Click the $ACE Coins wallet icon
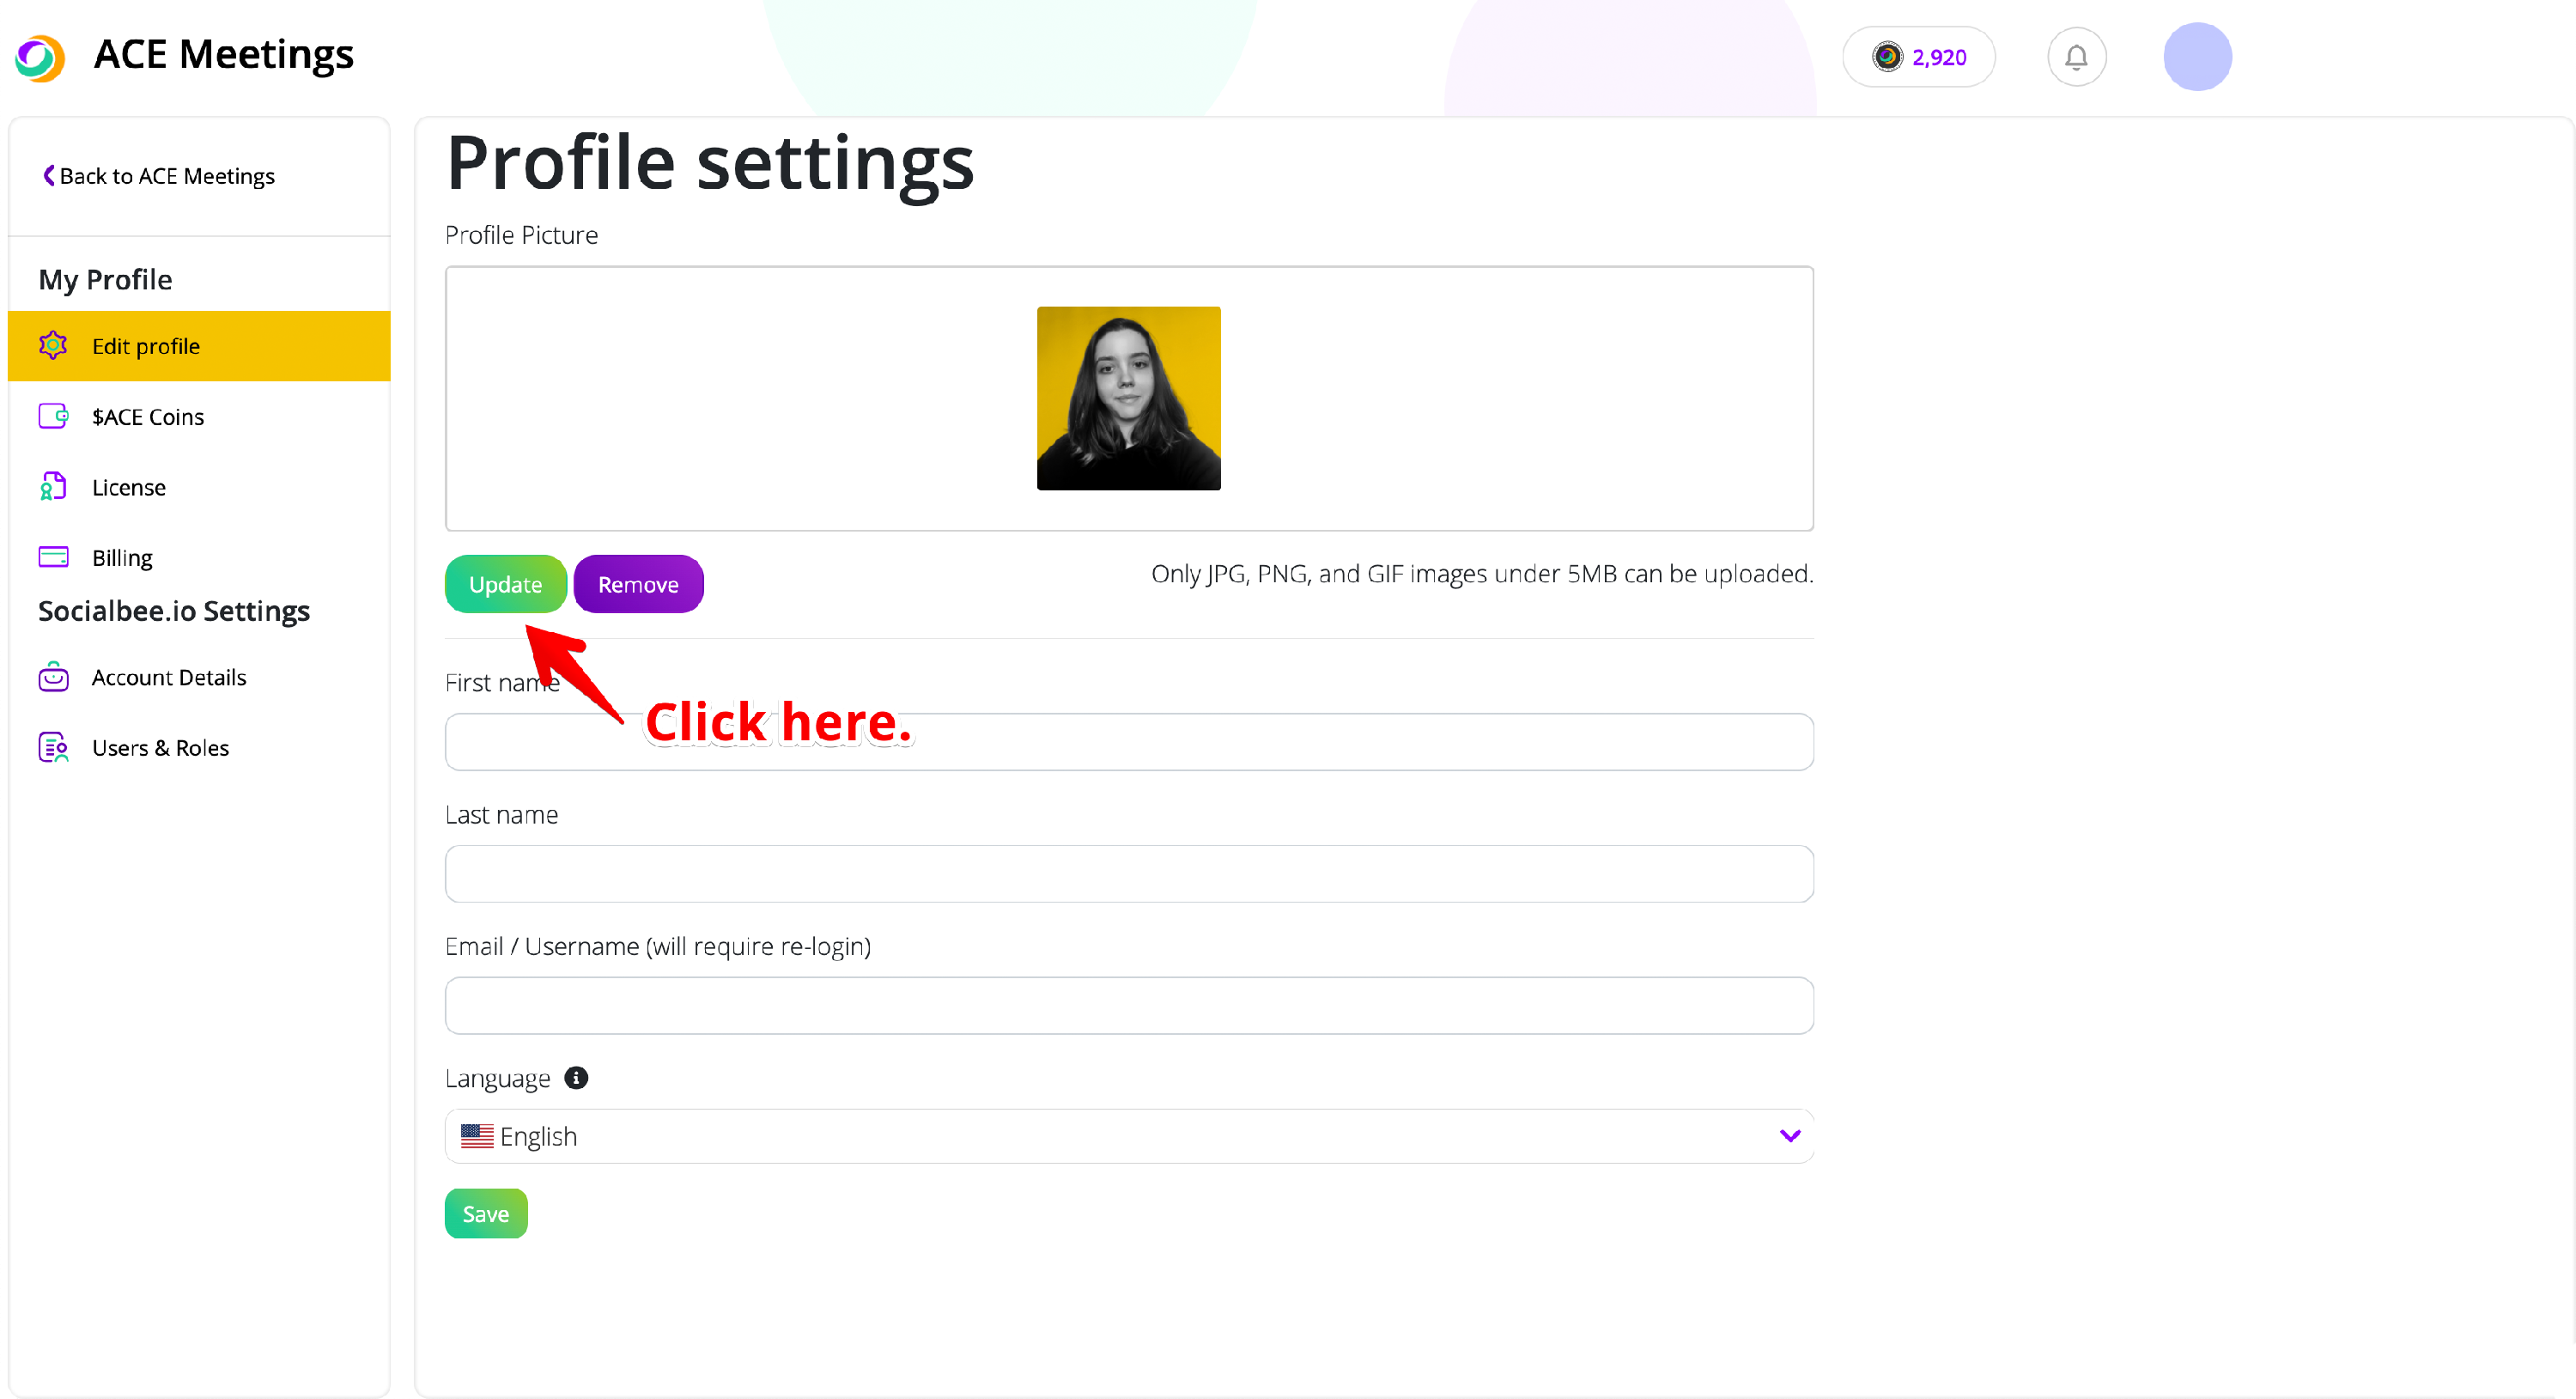Image resolution: width=2576 pixels, height=1399 pixels. pyautogui.click(x=53, y=416)
